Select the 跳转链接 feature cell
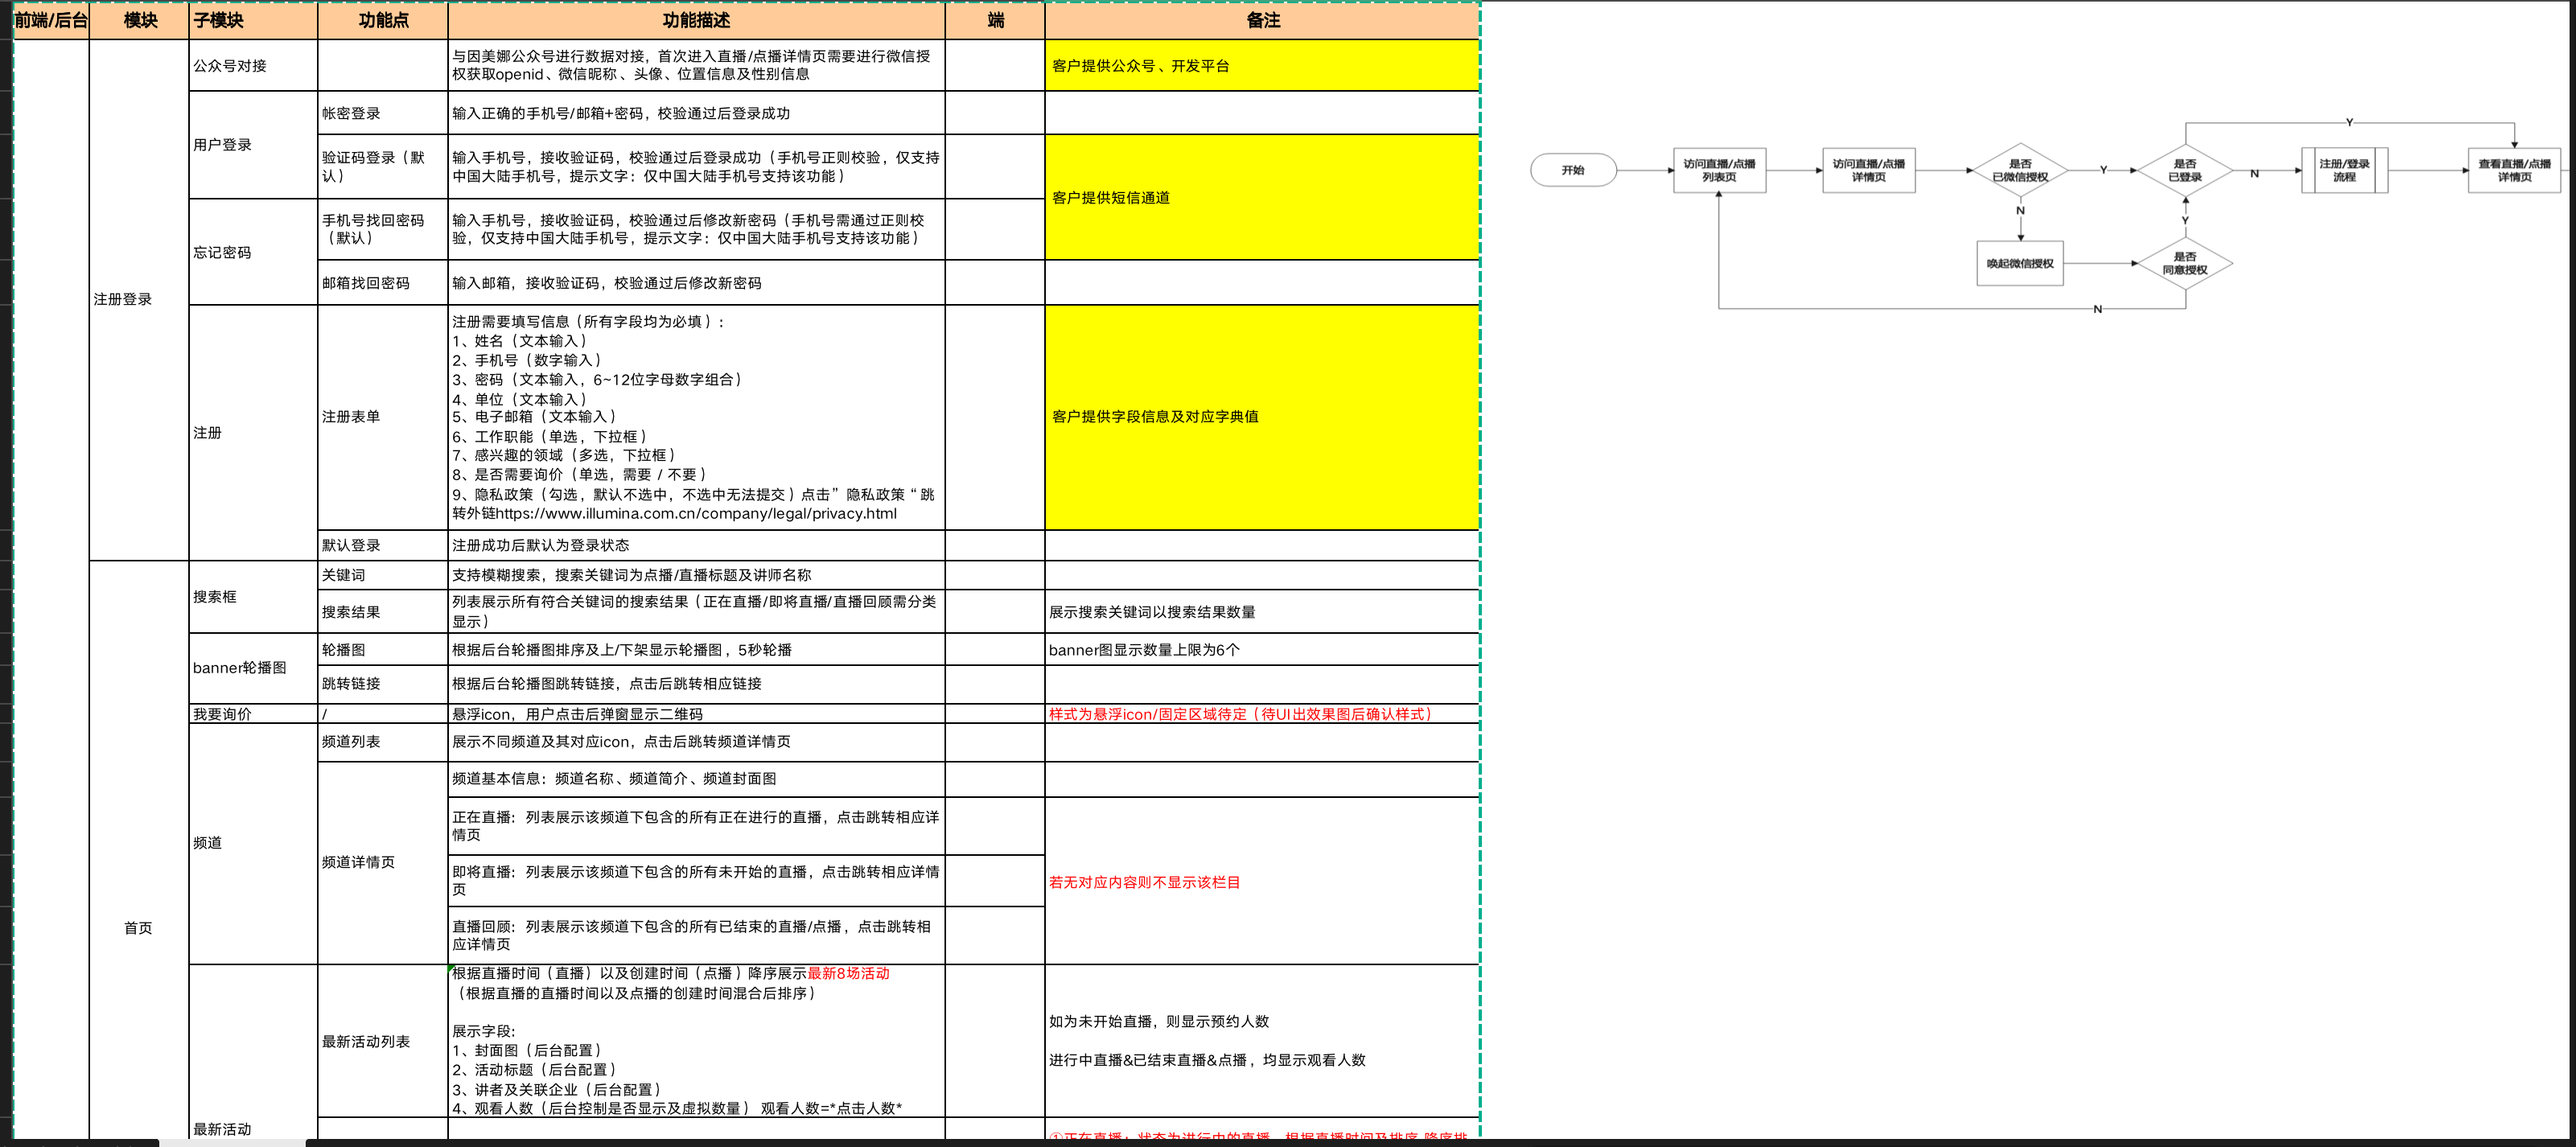Screen dimensions: 2576x1147 pos(383,684)
